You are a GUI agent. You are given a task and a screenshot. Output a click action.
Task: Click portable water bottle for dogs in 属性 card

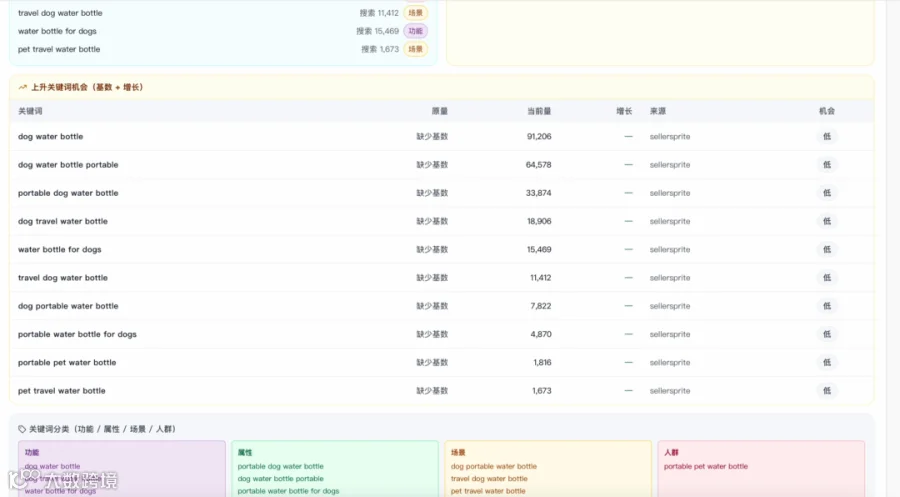click(x=288, y=491)
